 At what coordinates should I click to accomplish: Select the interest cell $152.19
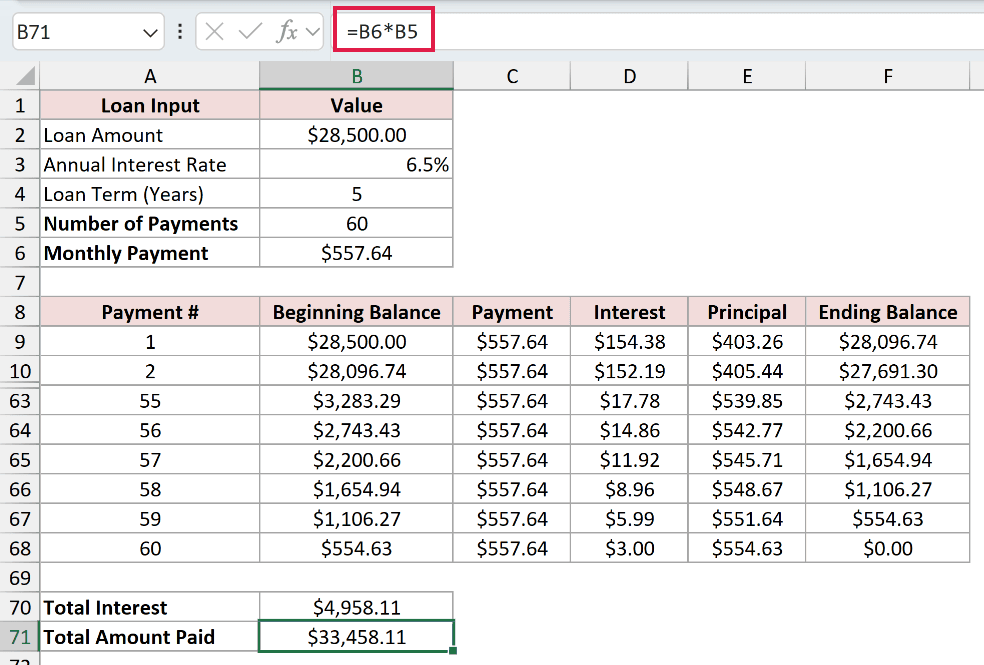pos(629,371)
